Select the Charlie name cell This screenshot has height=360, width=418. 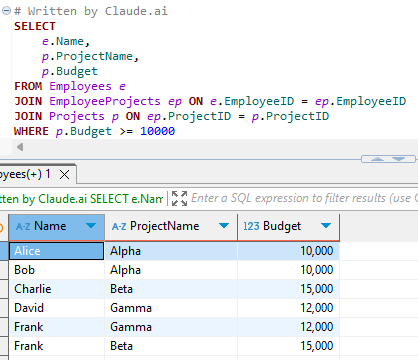click(x=57, y=289)
